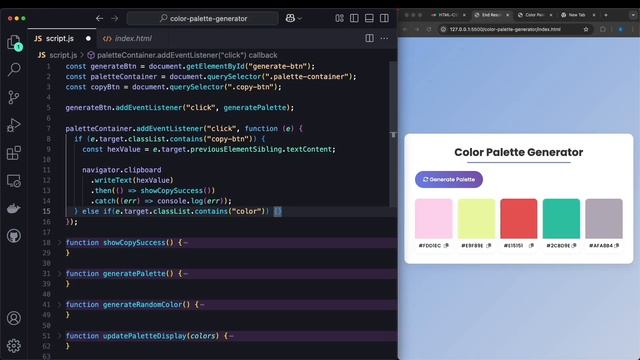Open the Extensions view

(14, 153)
